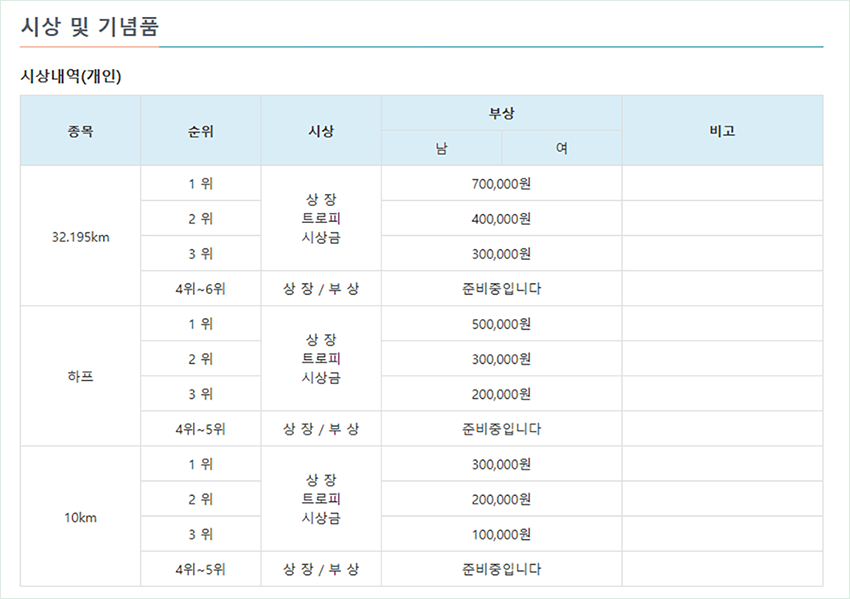Click the '시상' column header
The height and width of the screenshot is (599, 850).
pyautogui.click(x=321, y=131)
